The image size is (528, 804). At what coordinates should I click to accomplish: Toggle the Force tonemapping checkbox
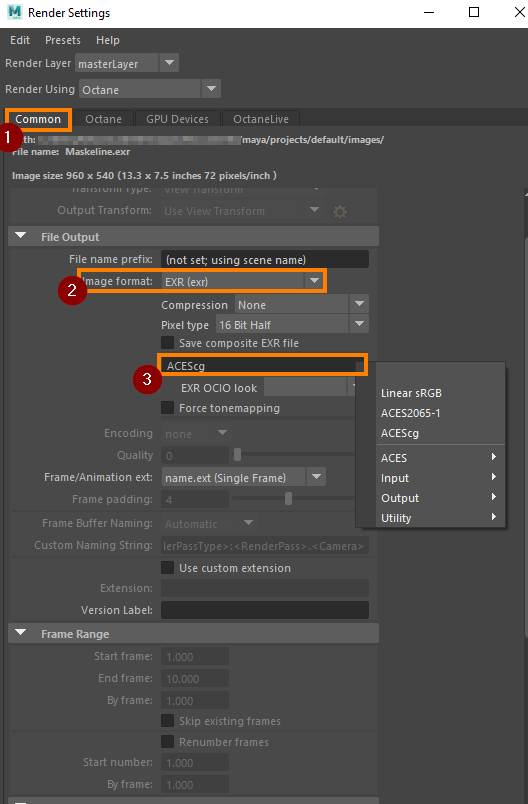[167, 408]
